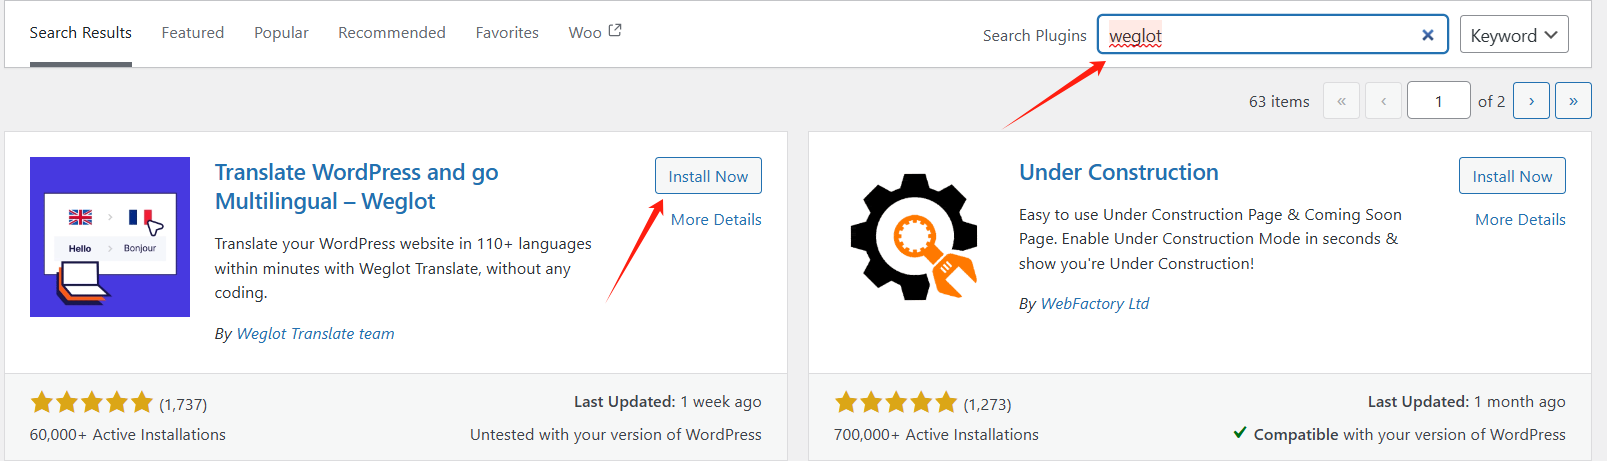Open the Favorites tab
The height and width of the screenshot is (461, 1607).
[507, 33]
